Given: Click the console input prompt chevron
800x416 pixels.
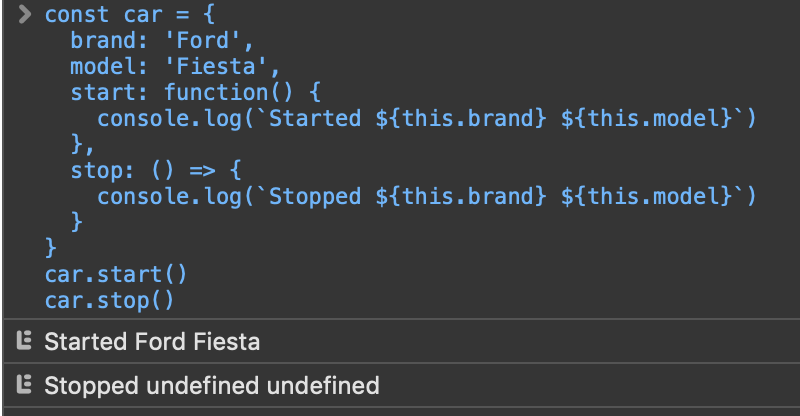Looking at the screenshot, I should (x=25, y=15).
